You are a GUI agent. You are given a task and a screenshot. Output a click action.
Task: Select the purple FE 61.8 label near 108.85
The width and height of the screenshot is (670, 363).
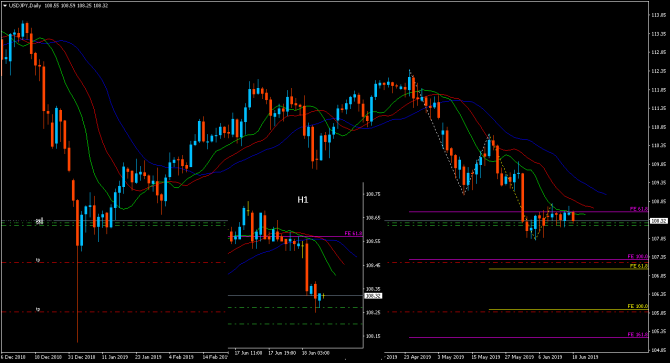pos(639,209)
